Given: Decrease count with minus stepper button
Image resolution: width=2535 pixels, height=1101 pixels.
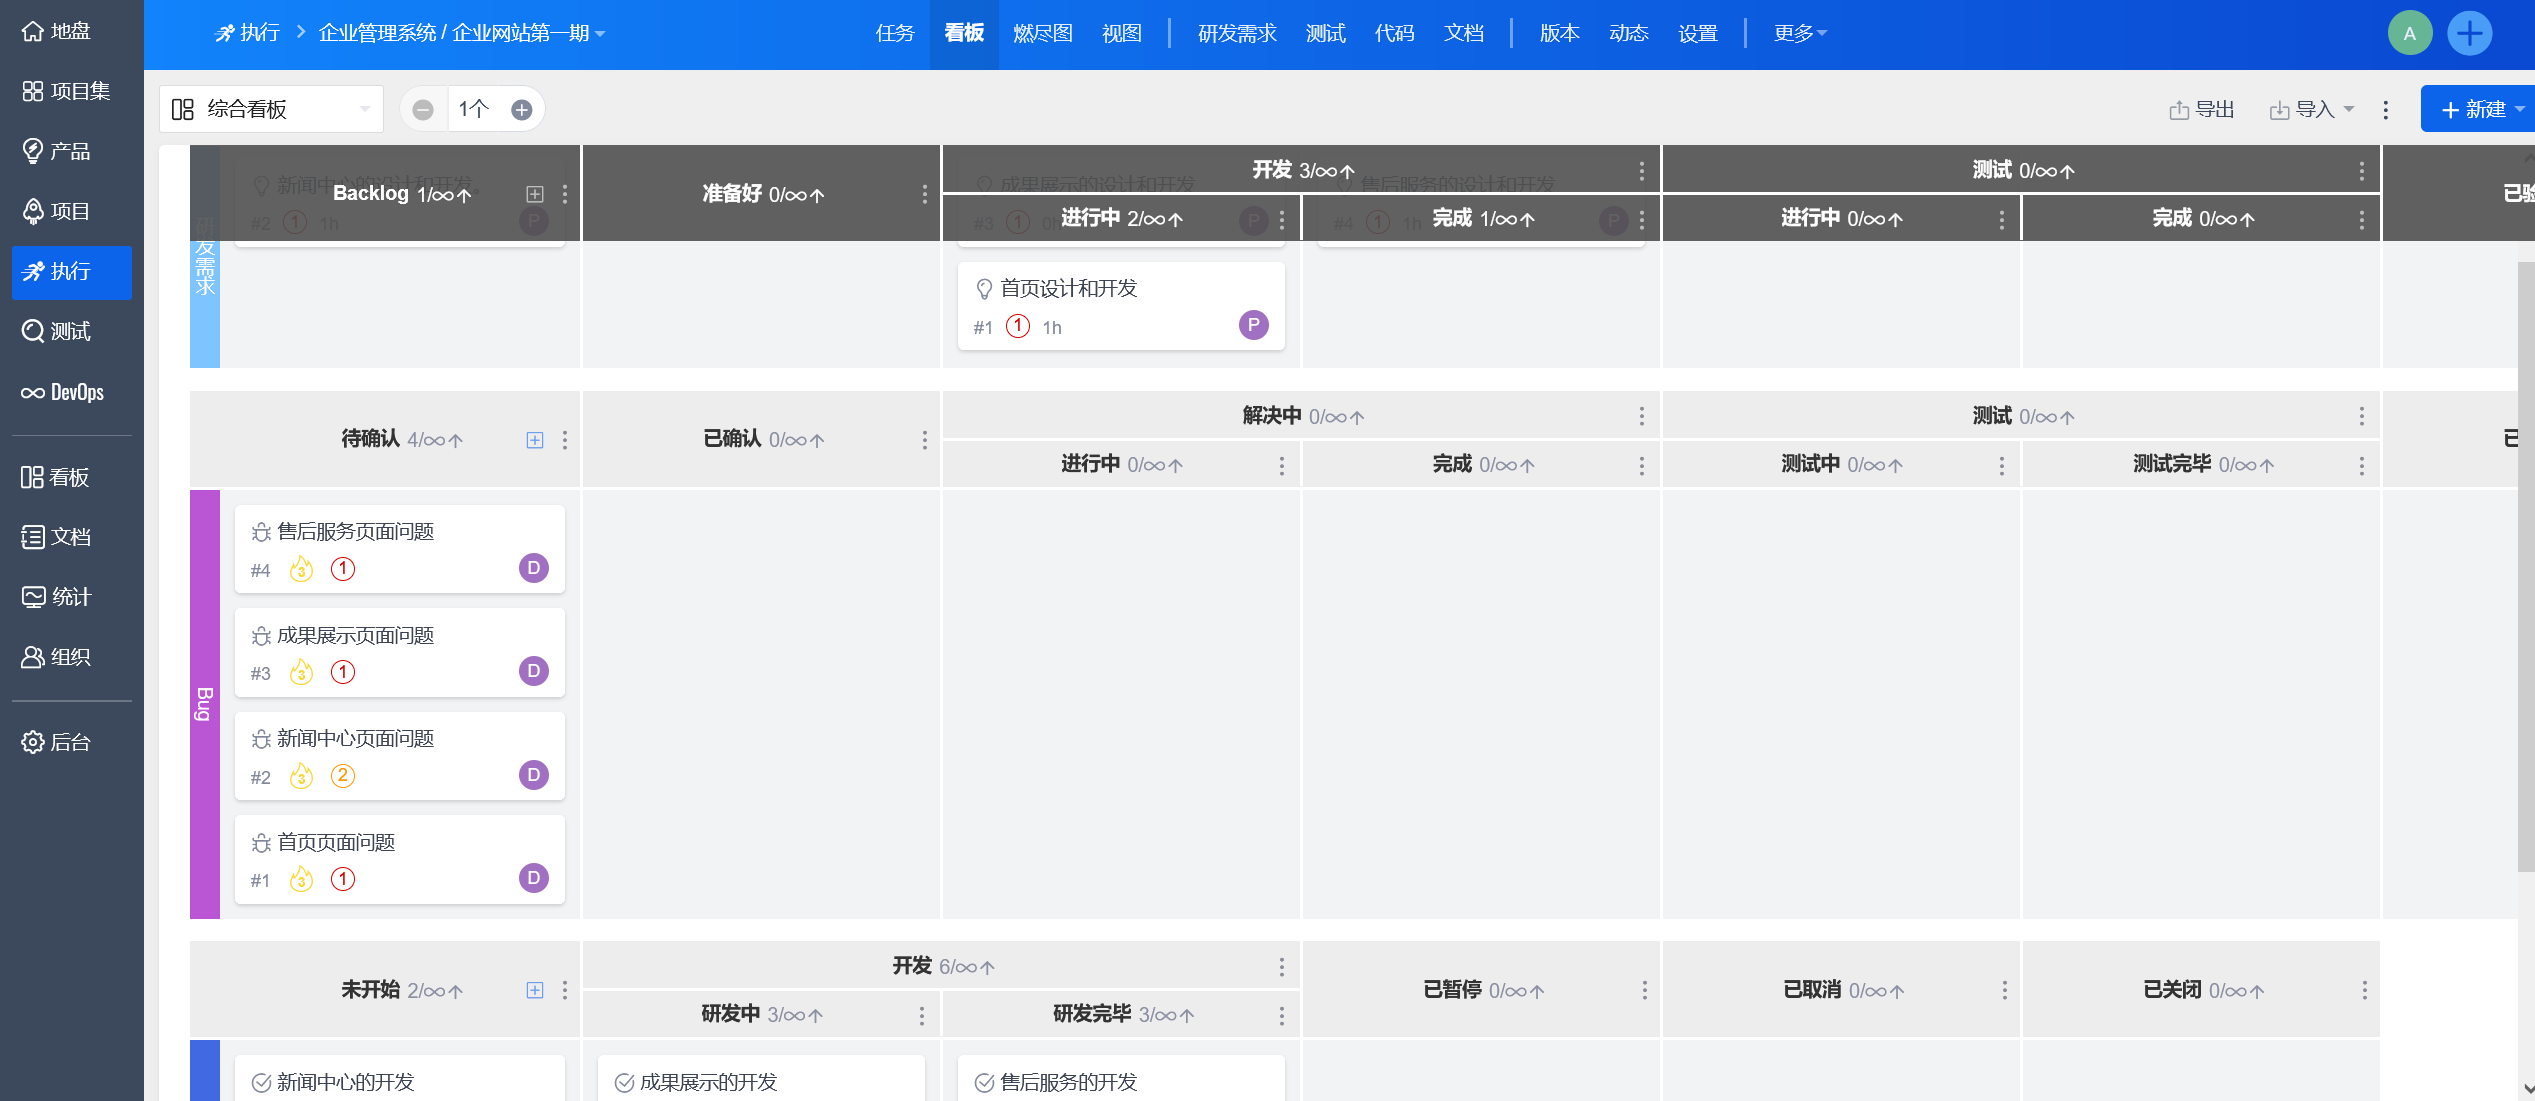Looking at the screenshot, I should coord(423,110).
